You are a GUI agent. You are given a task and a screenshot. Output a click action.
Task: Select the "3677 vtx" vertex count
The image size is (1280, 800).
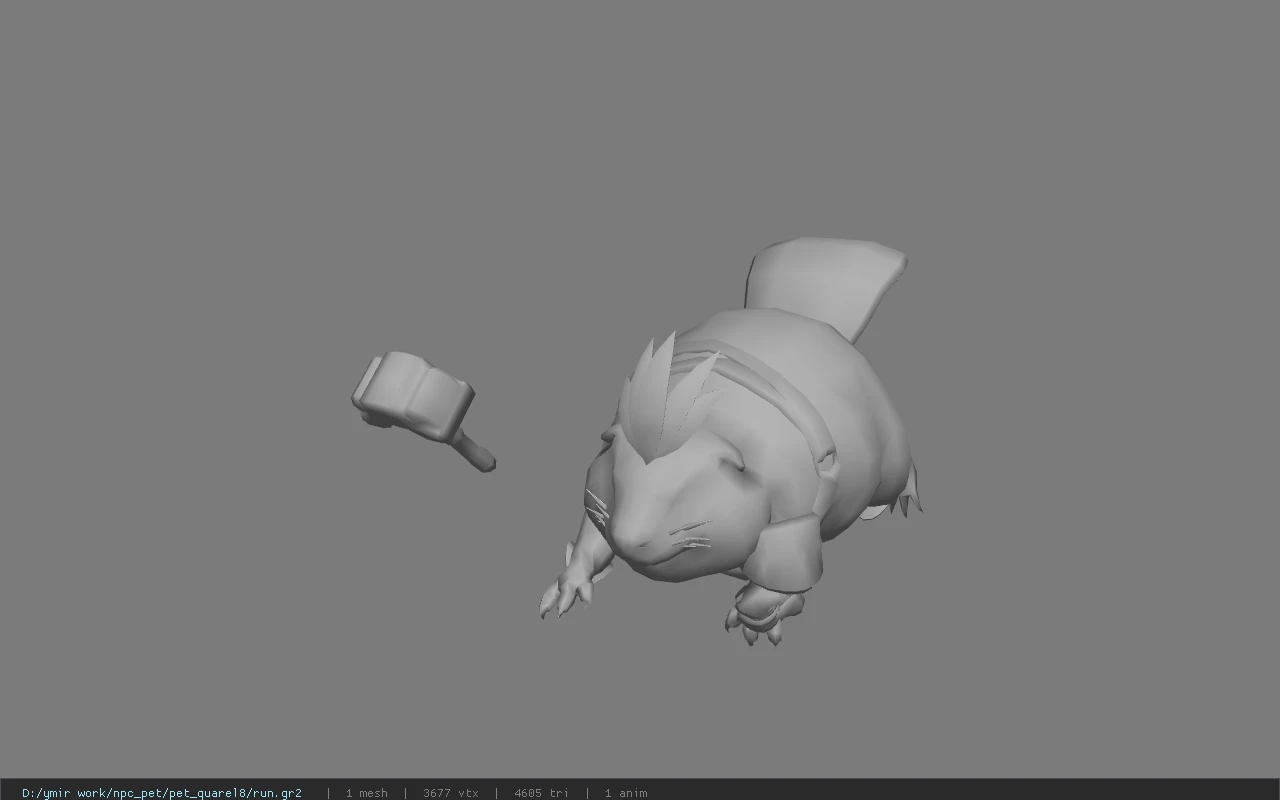pyautogui.click(x=451, y=793)
